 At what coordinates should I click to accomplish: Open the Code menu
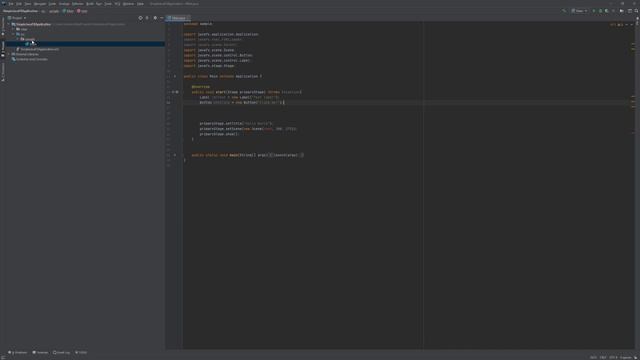click(x=52, y=4)
